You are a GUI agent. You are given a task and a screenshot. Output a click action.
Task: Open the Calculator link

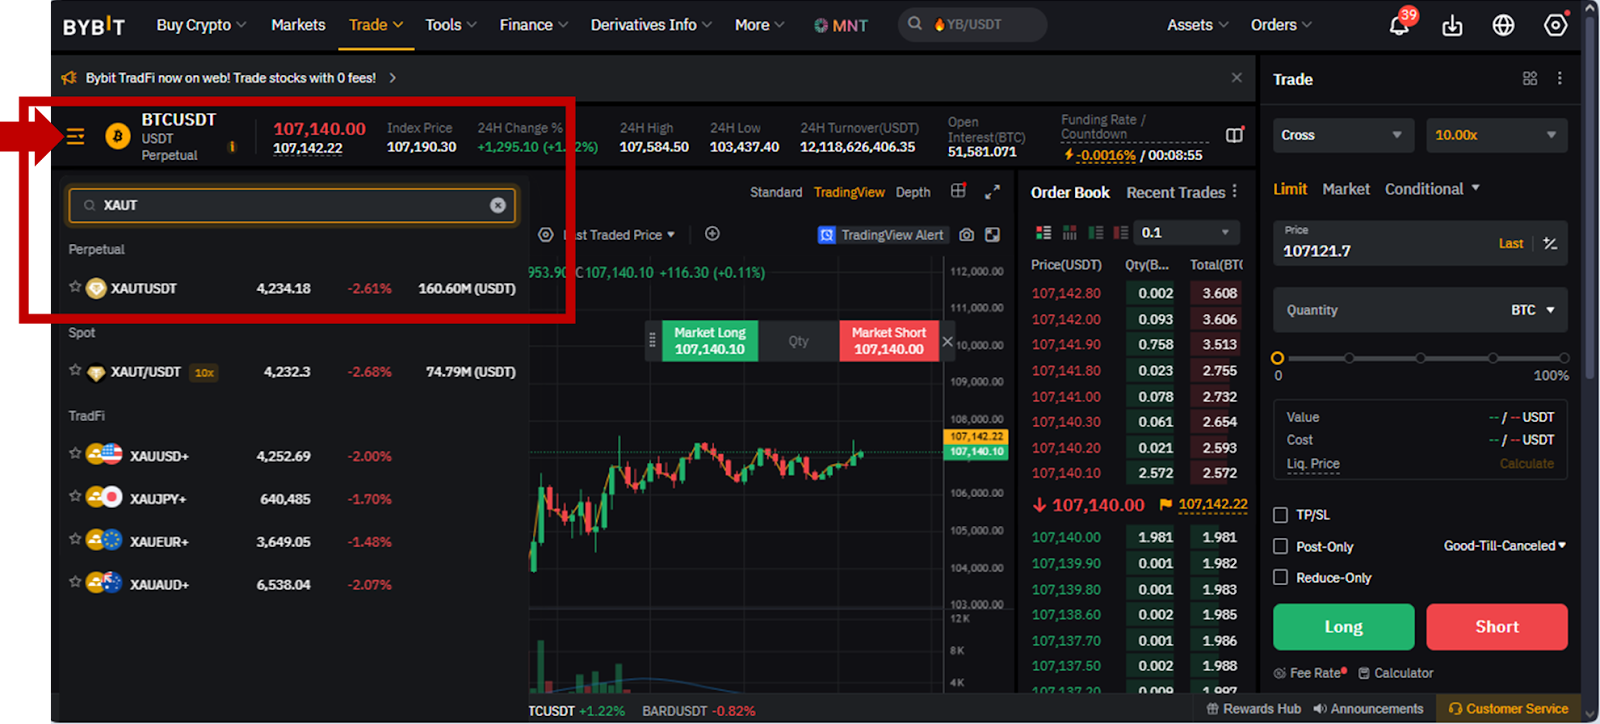(1396, 673)
